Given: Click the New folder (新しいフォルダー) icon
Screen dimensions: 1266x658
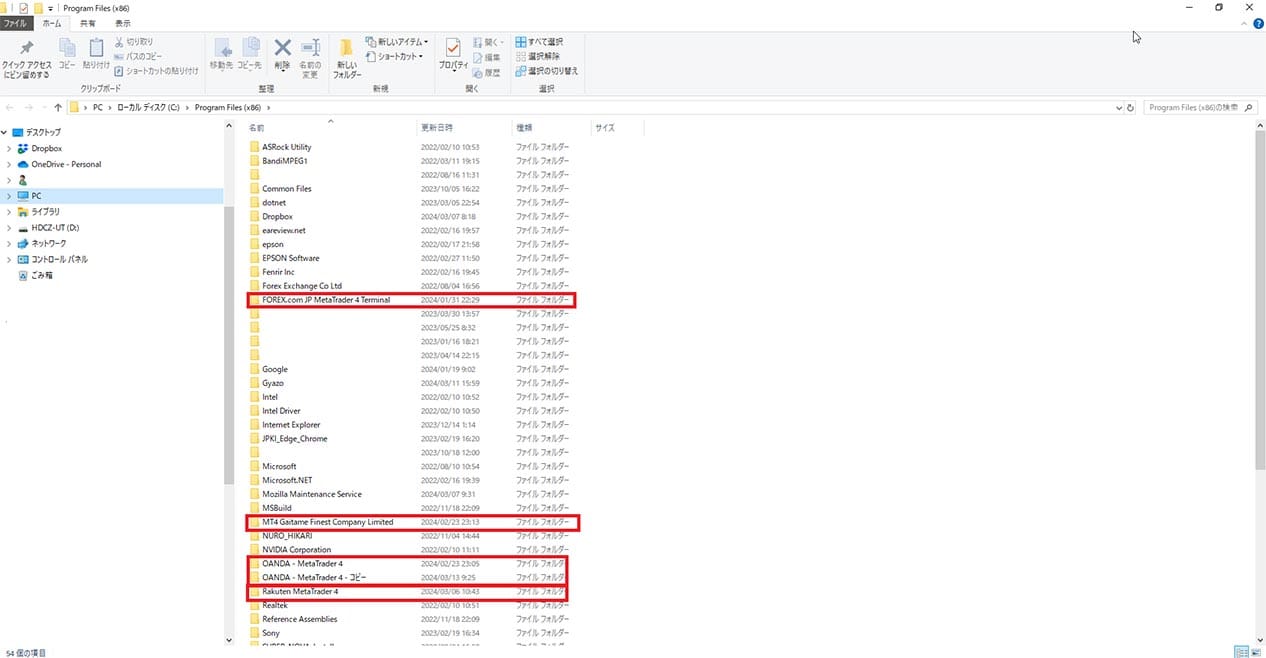Looking at the screenshot, I should (346, 48).
